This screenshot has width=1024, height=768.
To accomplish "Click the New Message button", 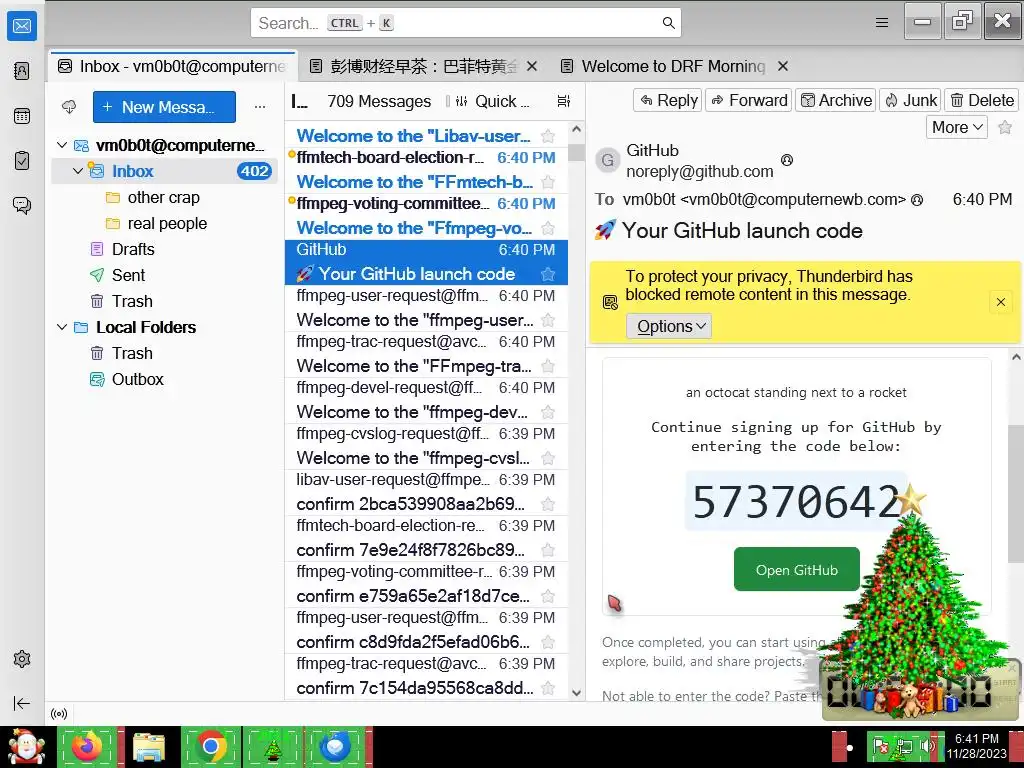I will [164, 107].
